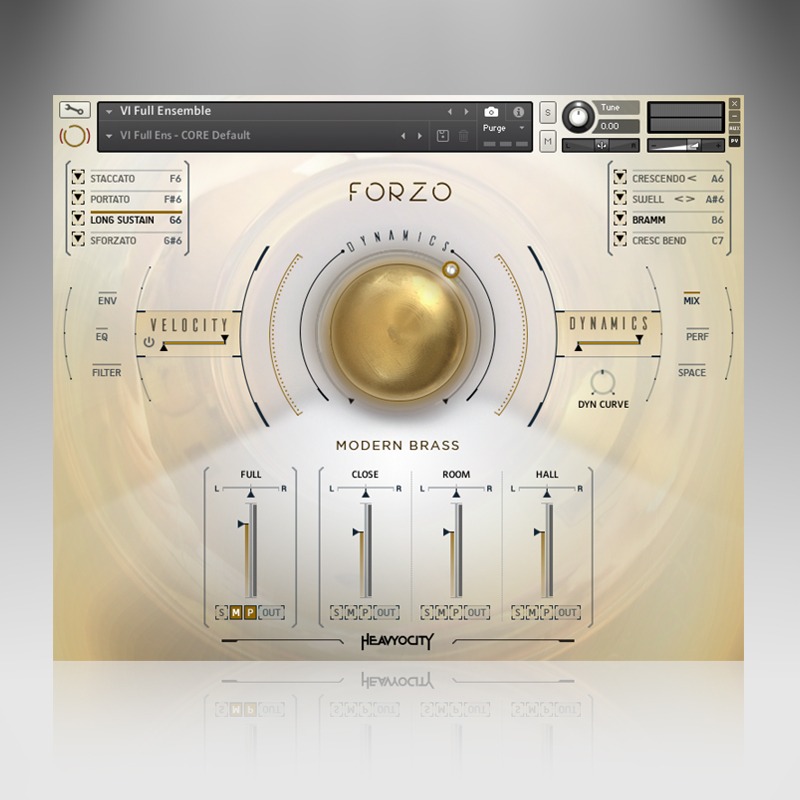Click the Velocity power icon
The height and width of the screenshot is (800, 800).
click(x=149, y=342)
